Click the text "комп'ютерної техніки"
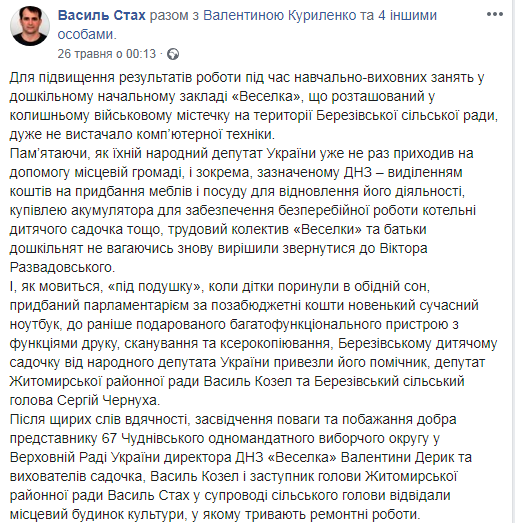This screenshot has height=523, width=515. point(205,134)
